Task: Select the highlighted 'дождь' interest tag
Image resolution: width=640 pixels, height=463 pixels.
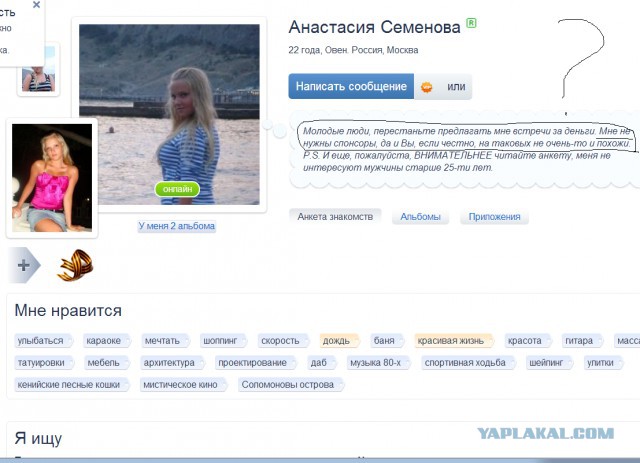Action: coord(339,341)
